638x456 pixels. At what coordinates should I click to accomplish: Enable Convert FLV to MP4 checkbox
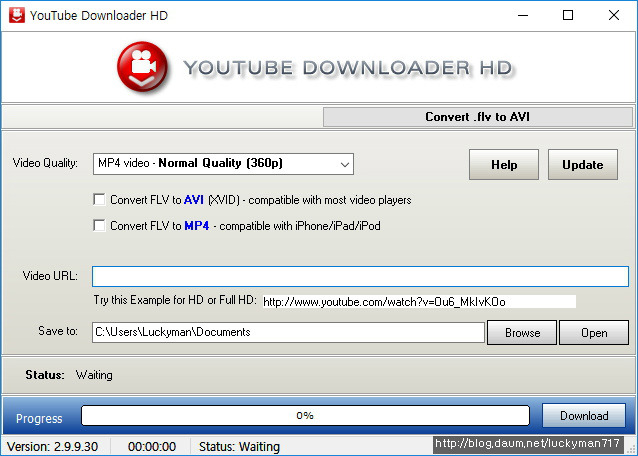pos(99,225)
